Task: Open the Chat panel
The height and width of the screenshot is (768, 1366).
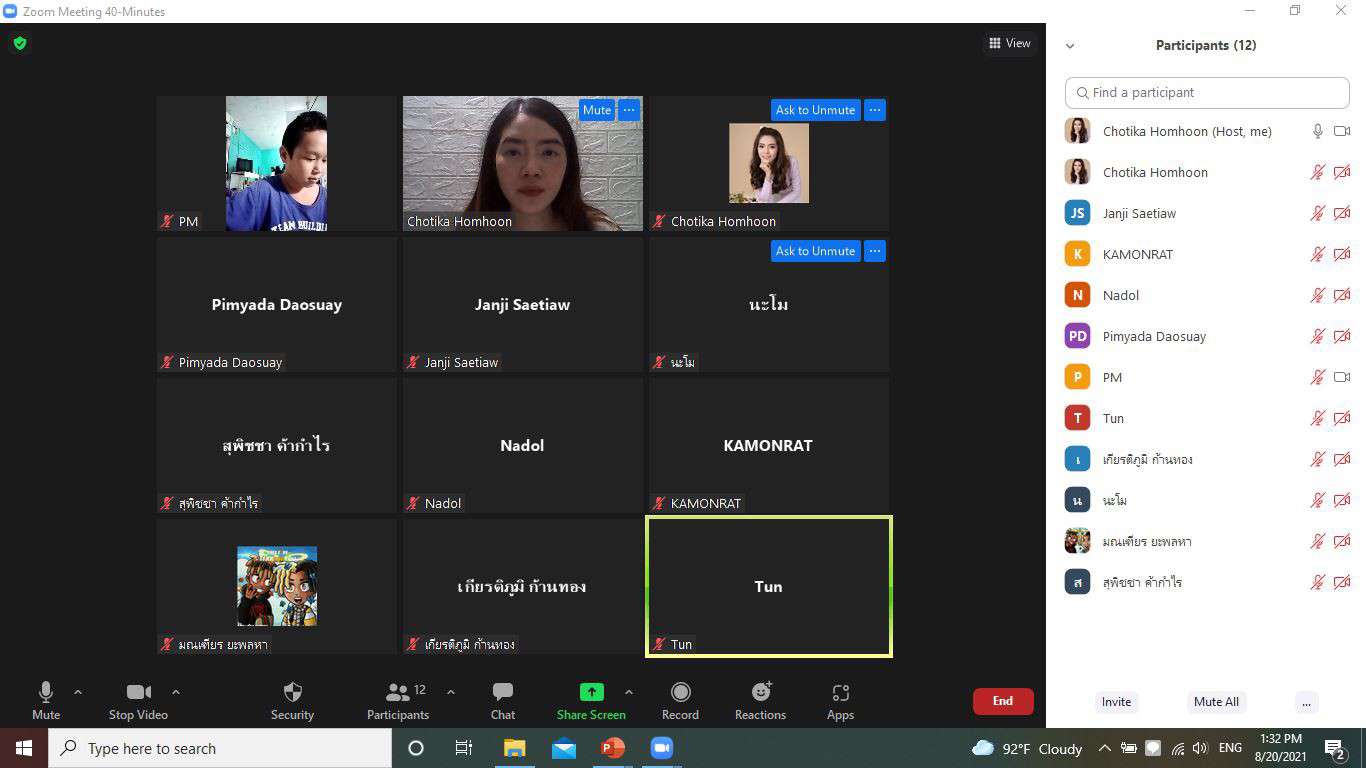Action: point(503,692)
